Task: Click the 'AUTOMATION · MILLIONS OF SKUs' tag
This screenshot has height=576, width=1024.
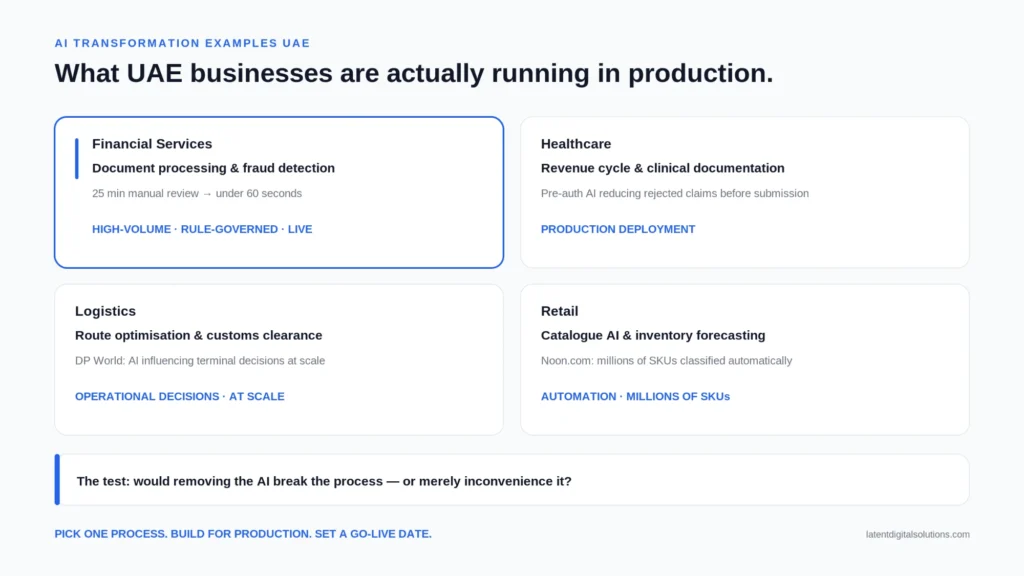Action: pos(635,396)
